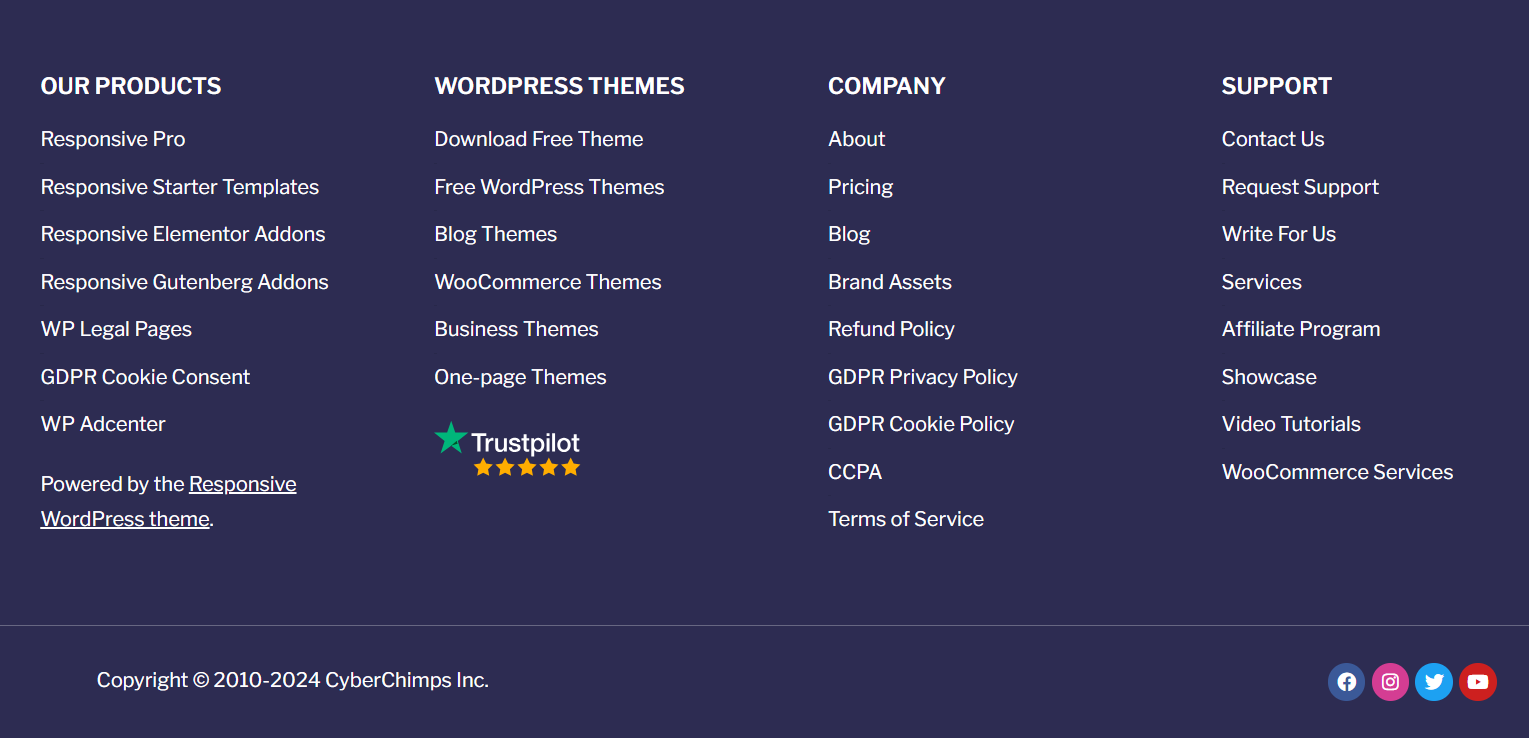Open GDPR Cookie Consent product
The height and width of the screenshot is (738, 1529).
pyautogui.click(x=145, y=377)
